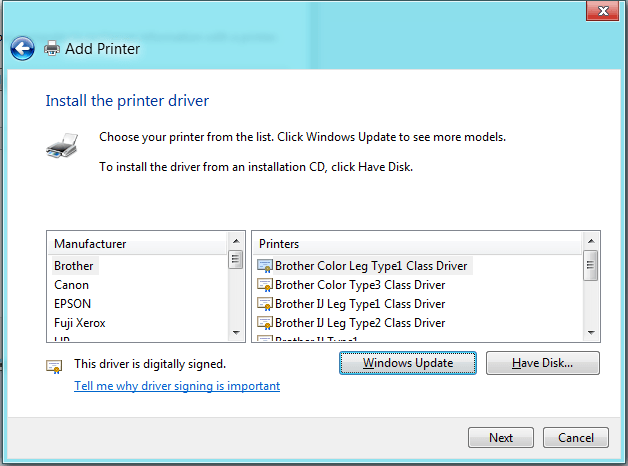628x466 pixels.
Task: Click Next to continue installation
Action: pos(501,438)
